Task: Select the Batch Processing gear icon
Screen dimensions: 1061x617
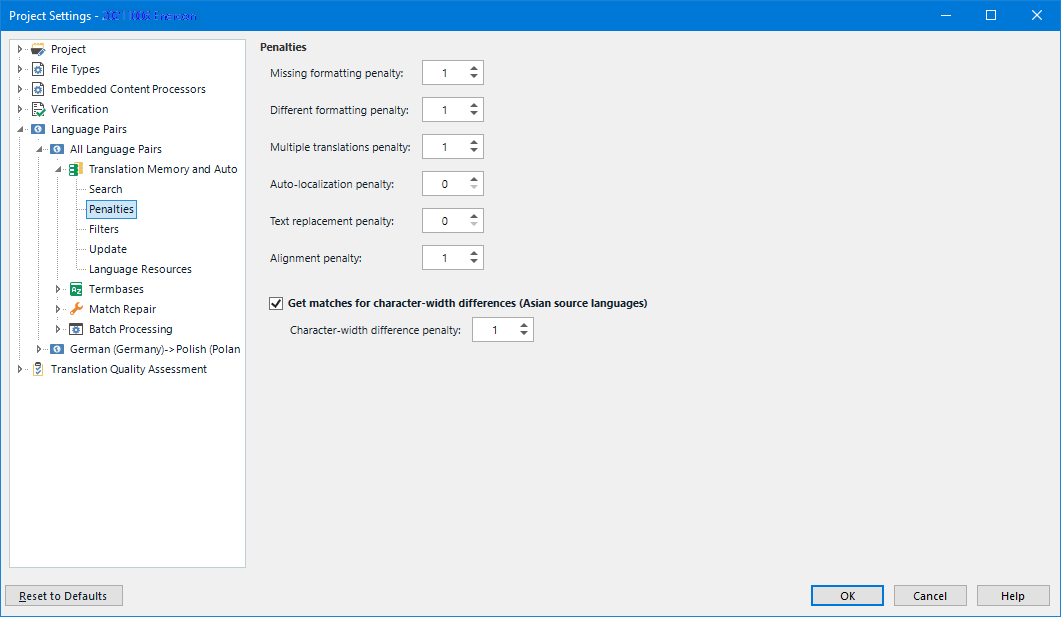Action: 74,329
